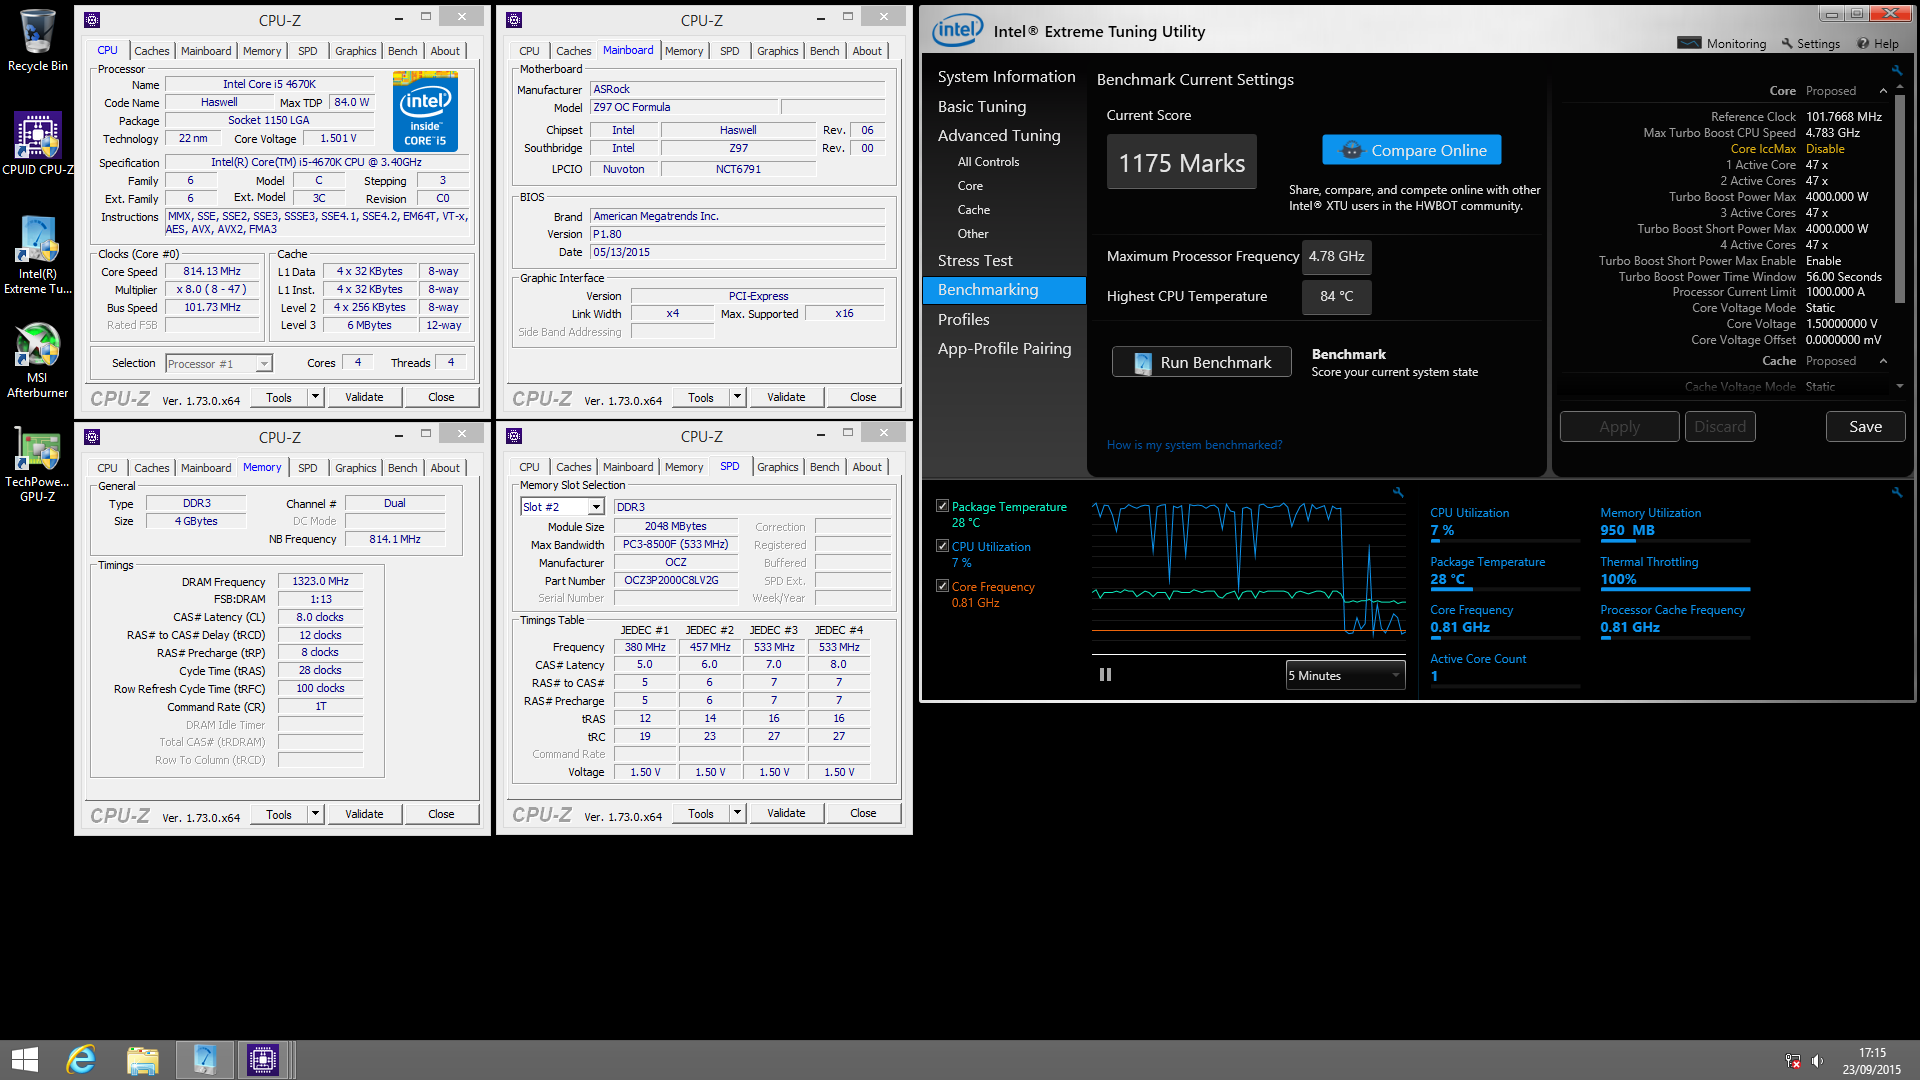
Task: Switch to Caches tab in top-left CPU-Z
Action: (x=152, y=51)
